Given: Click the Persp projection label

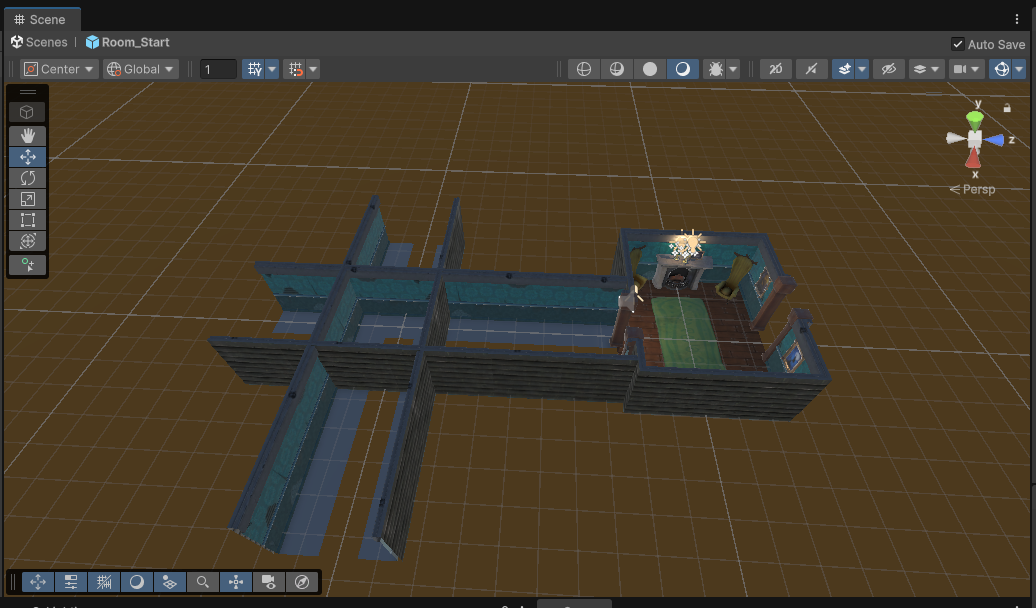Looking at the screenshot, I should (x=973, y=189).
